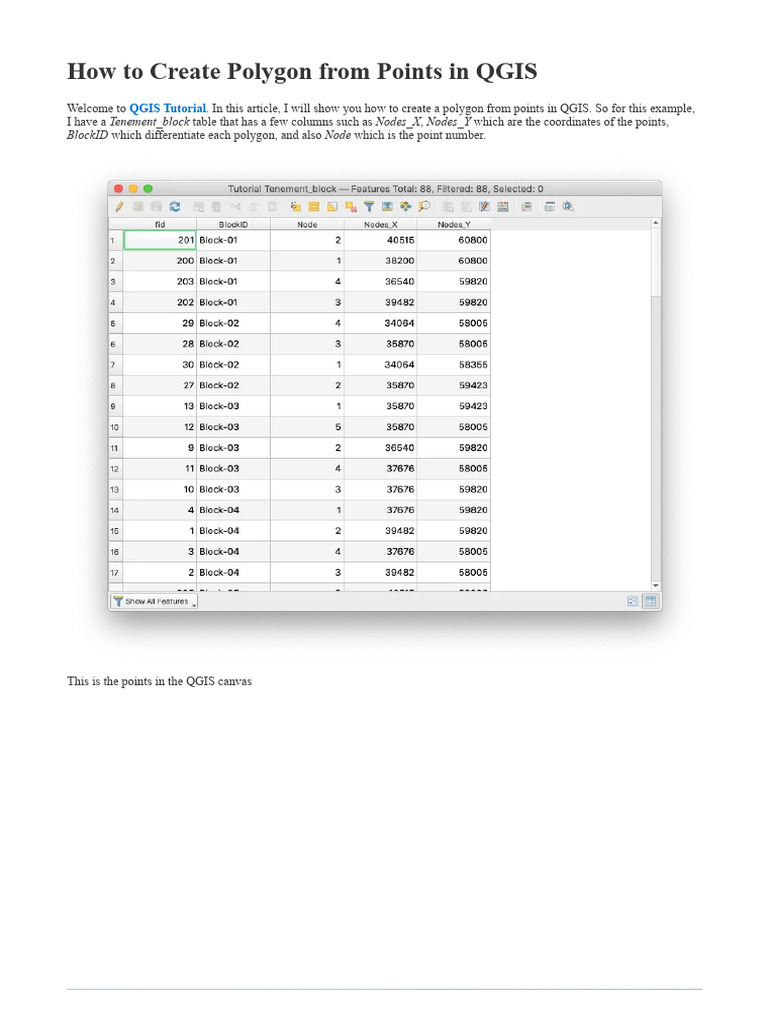Viewport: 768px width, 1024px height.
Task: Follow the QGIS Tutorial link
Action: [x=167, y=108]
